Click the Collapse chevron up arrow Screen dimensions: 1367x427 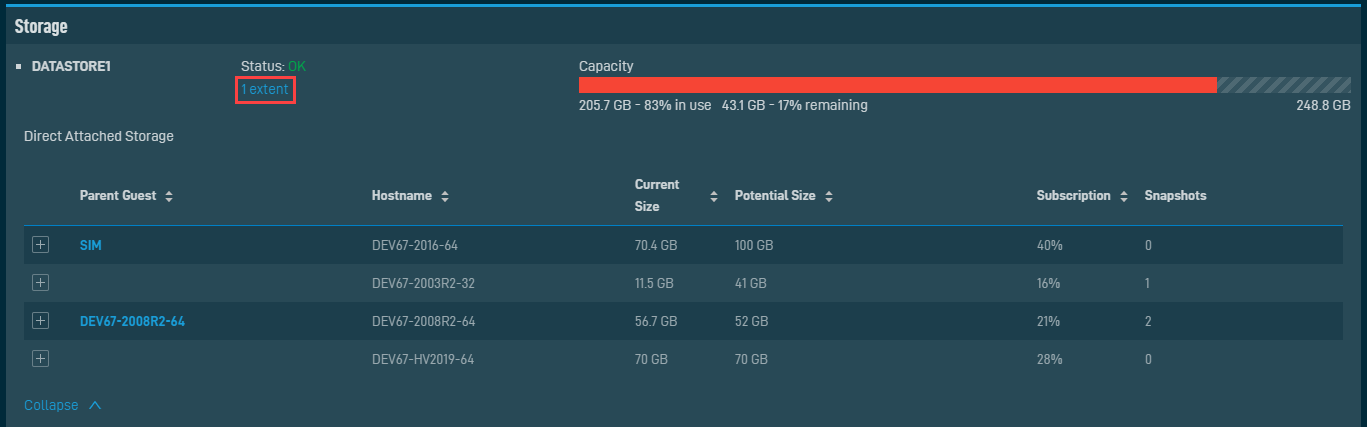click(95, 405)
